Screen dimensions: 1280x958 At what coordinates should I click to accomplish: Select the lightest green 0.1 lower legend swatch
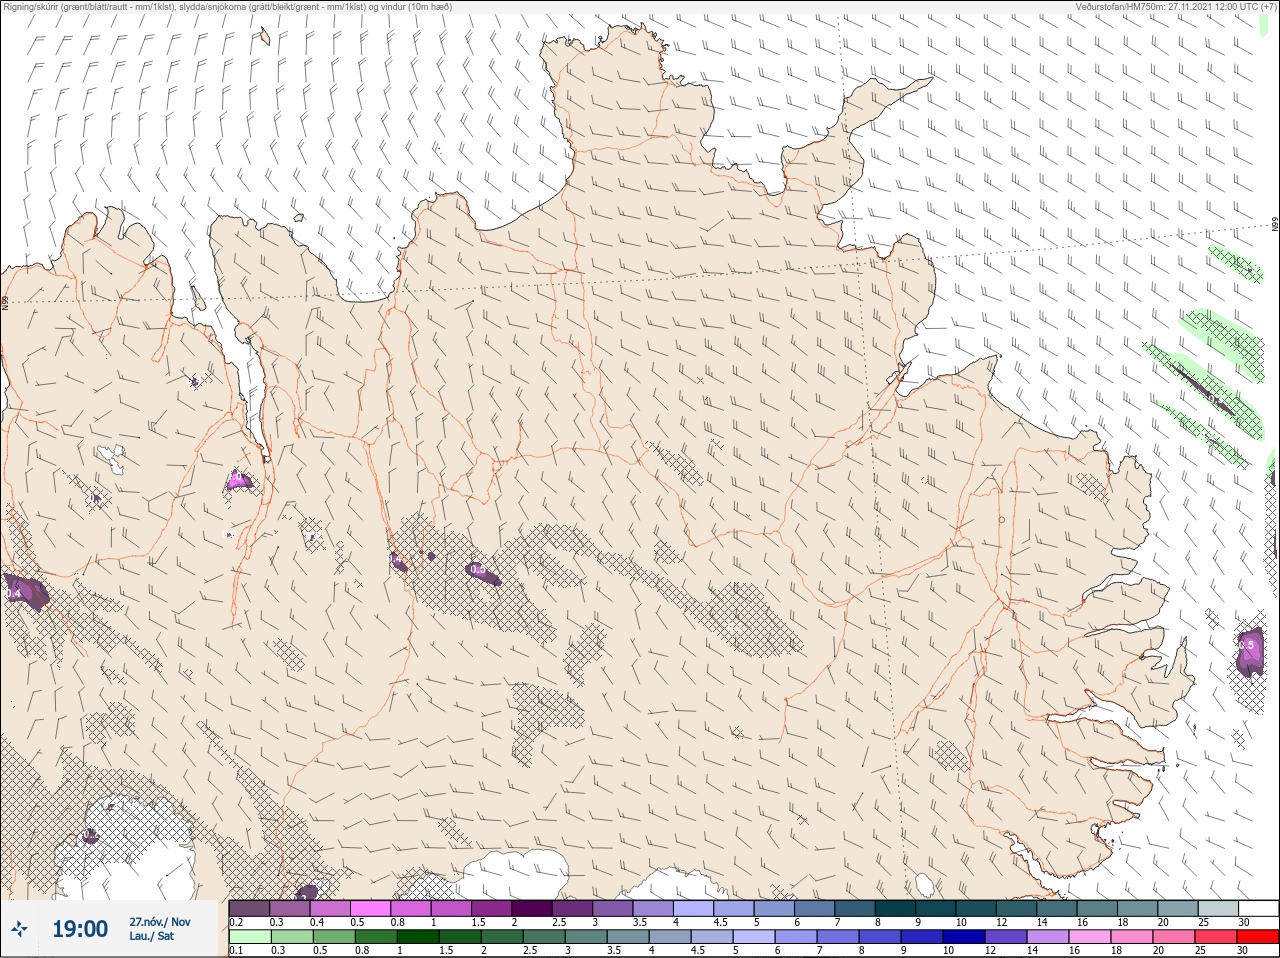coord(249,937)
